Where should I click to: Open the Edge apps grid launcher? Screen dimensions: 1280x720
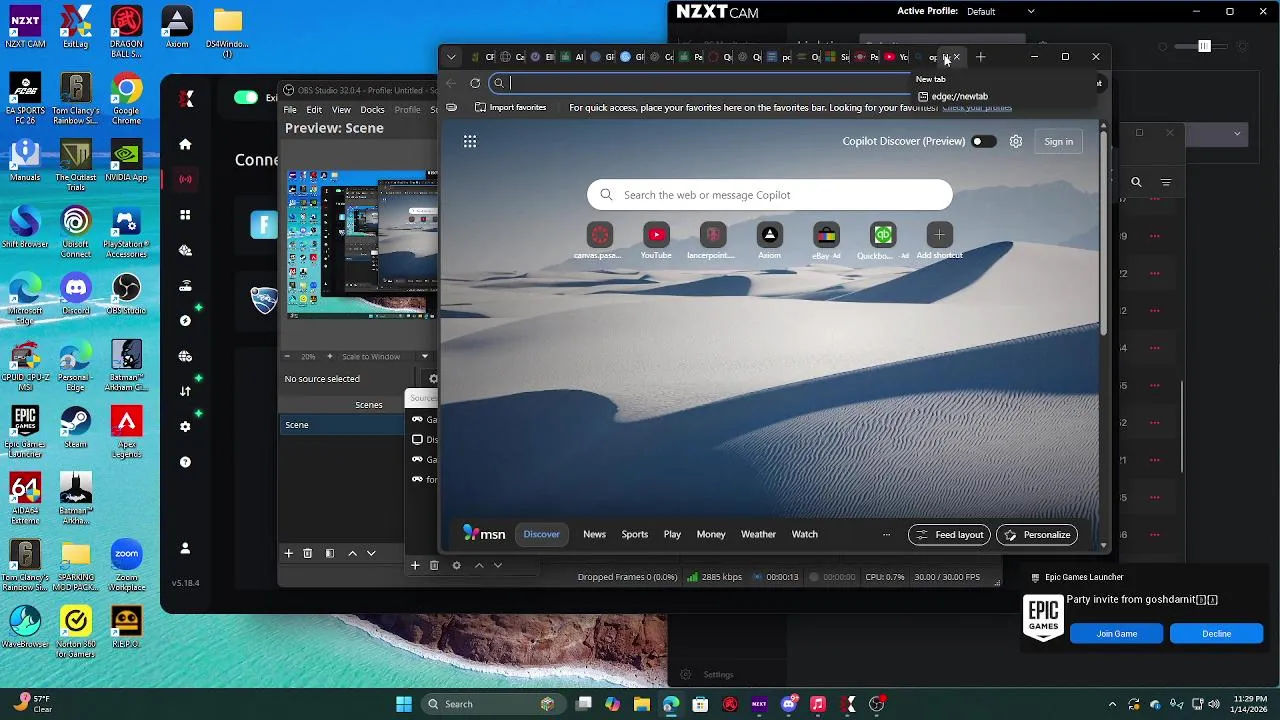point(470,141)
